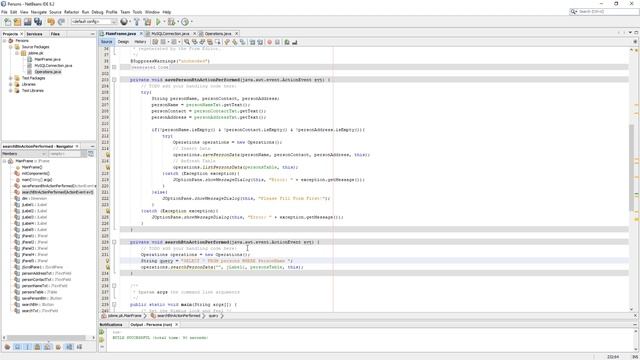
Task: Click the New File toolbar icon
Action: tap(8, 22)
